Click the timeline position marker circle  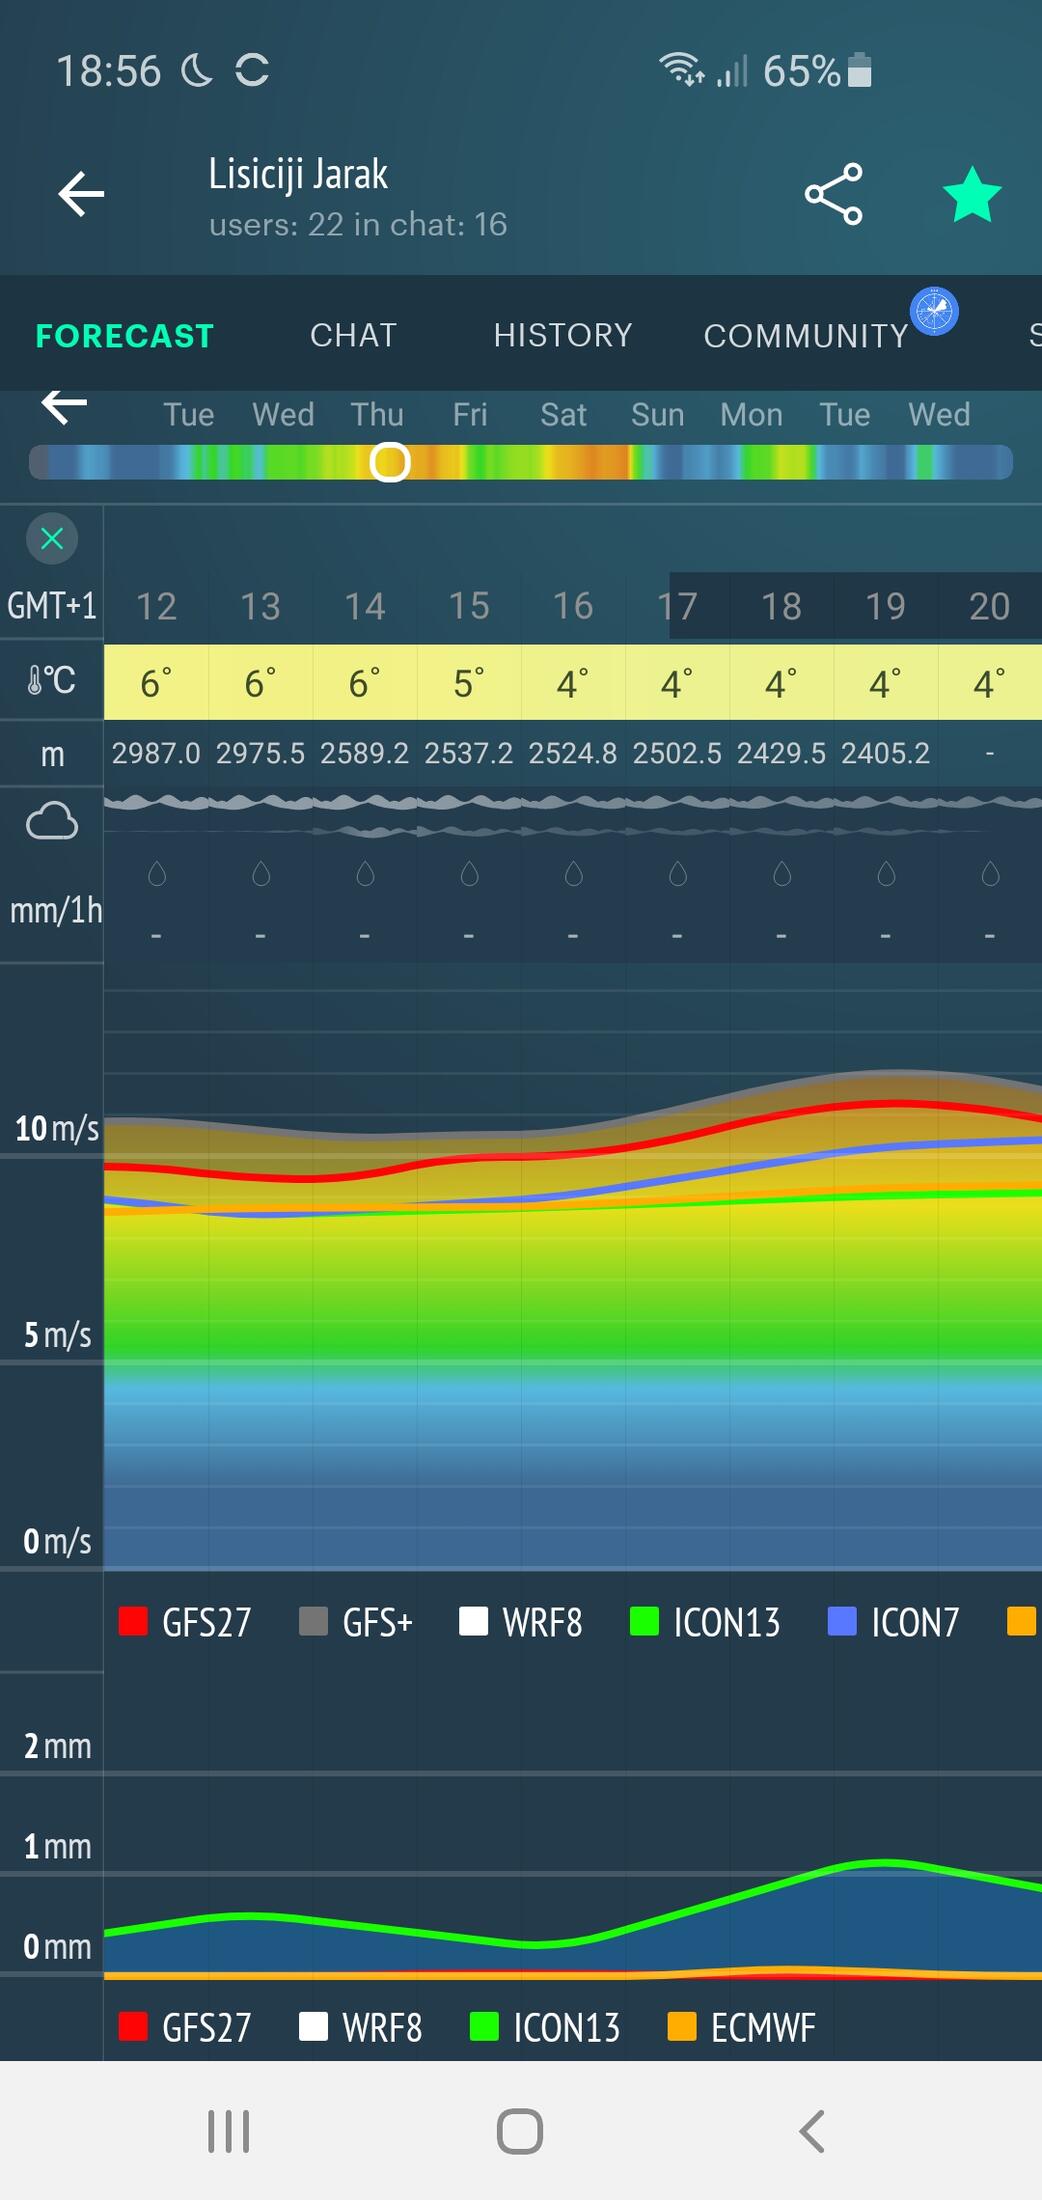click(x=390, y=462)
